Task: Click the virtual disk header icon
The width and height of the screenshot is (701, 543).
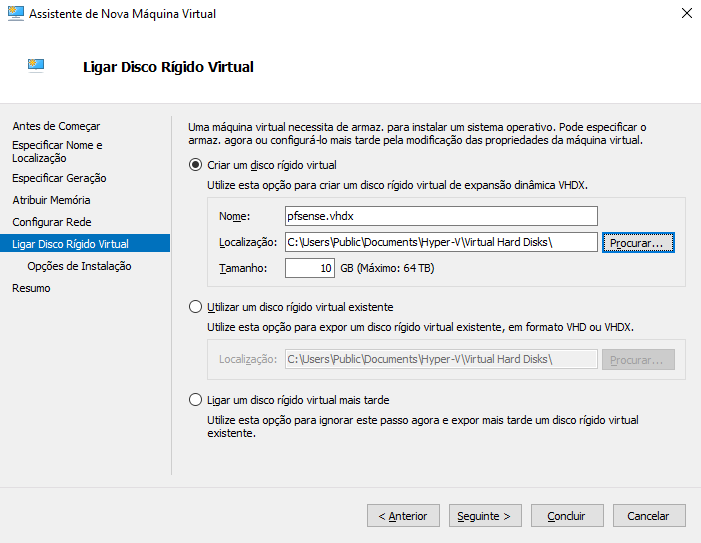Action: point(36,66)
